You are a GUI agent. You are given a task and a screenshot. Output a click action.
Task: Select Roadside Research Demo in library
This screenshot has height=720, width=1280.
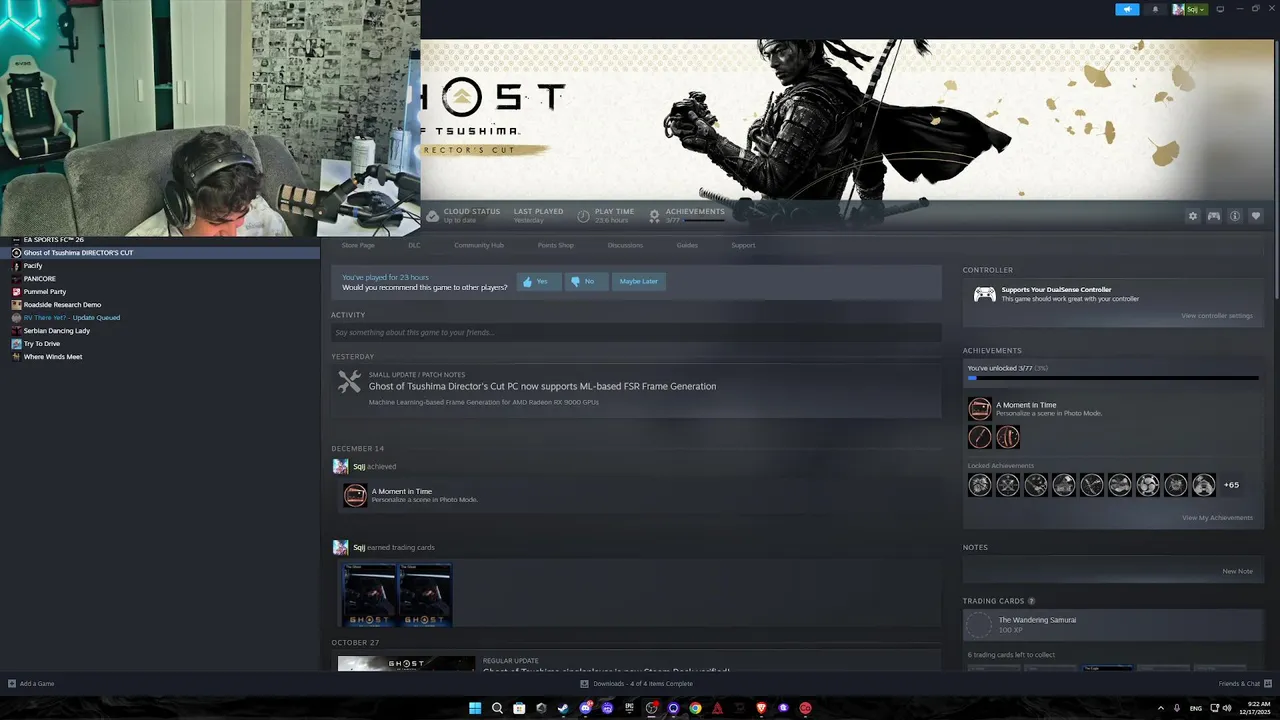click(x=160, y=305)
